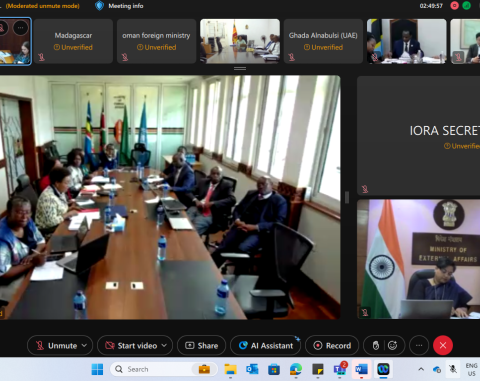480x381 pixels.
Task: Show hidden system tray icons chevron
Action: [421, 369]
